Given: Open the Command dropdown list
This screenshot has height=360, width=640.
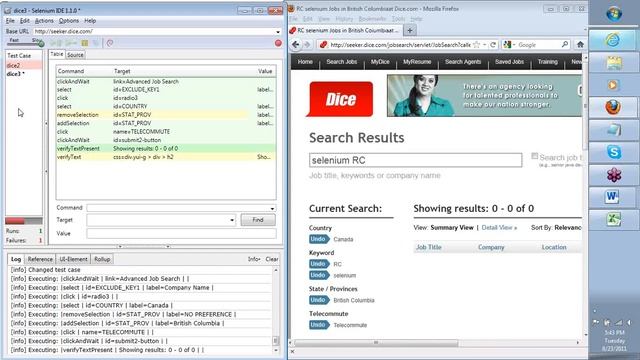Looking at the screenshot, I should pyautogui.click(x=272, y=208).
